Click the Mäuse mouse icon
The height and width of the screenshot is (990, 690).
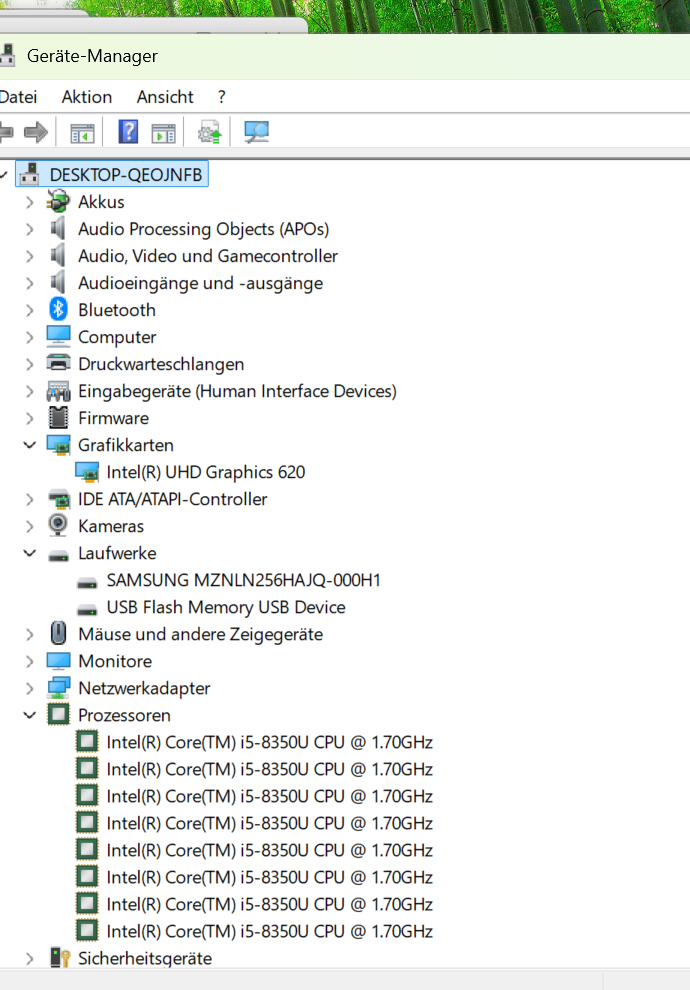coord(58,633)
